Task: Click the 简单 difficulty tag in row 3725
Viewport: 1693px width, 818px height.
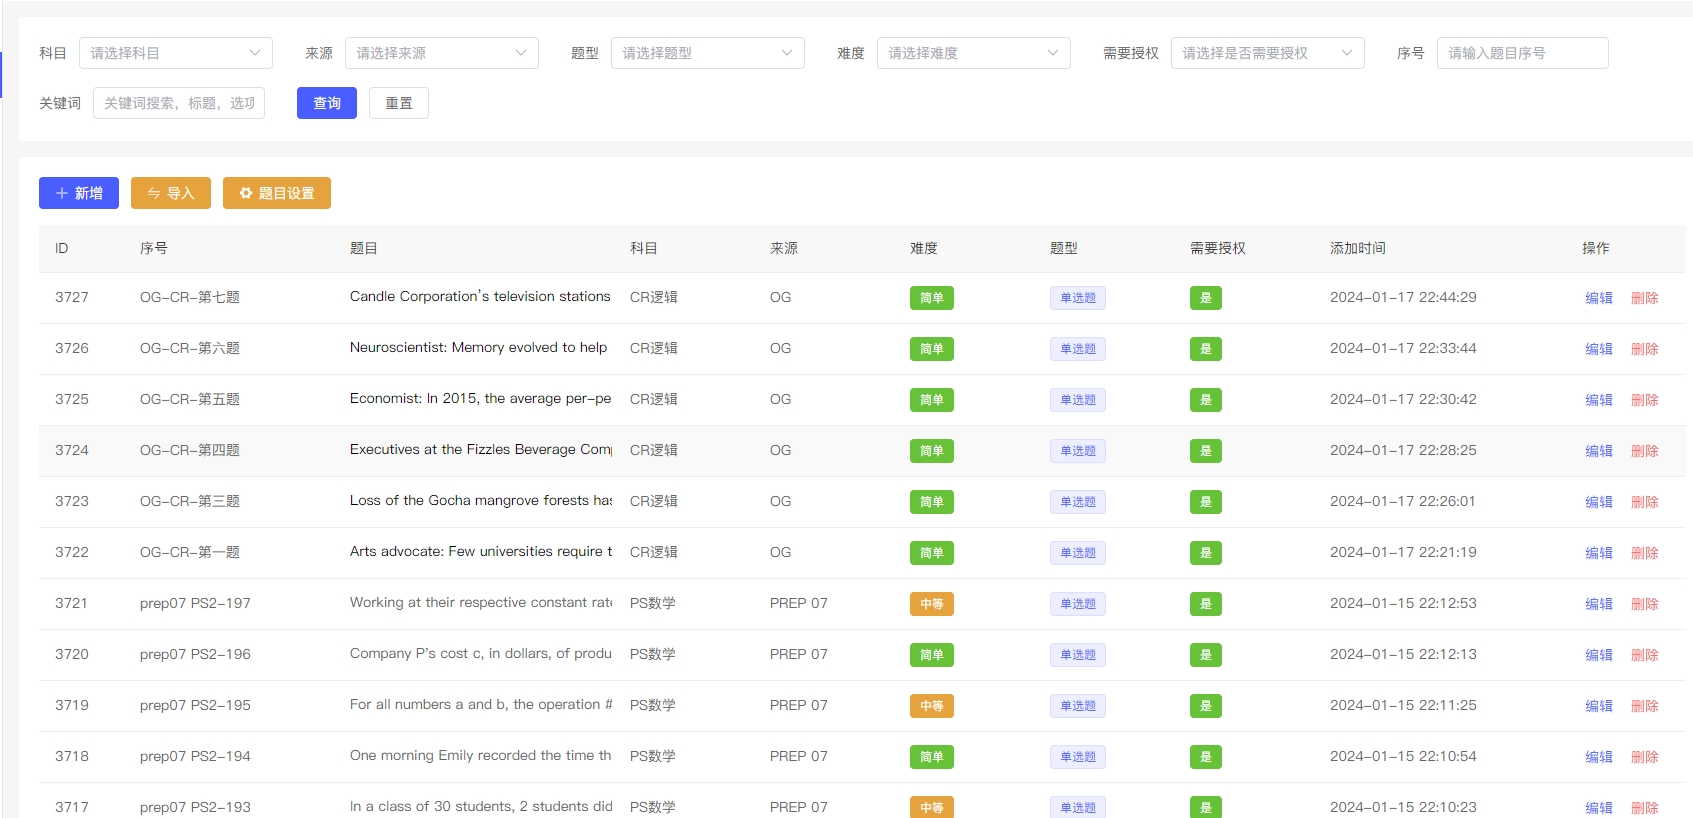Action: click(x=931, y=400)
